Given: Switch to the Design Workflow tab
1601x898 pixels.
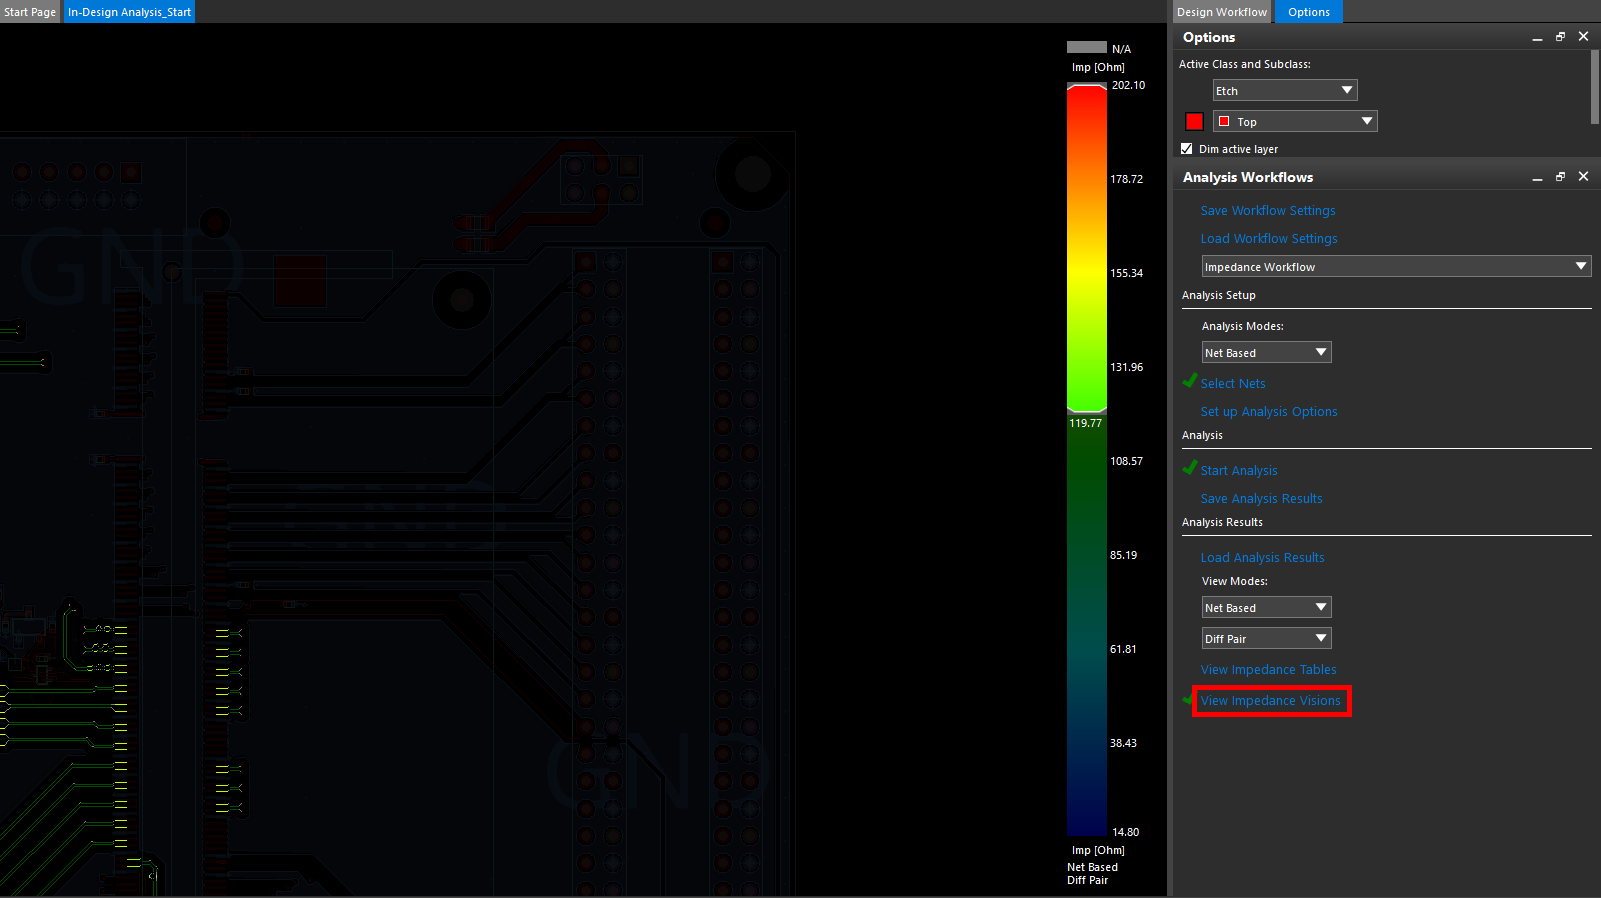Looking at the screenshot, I should coord(1221,12).
